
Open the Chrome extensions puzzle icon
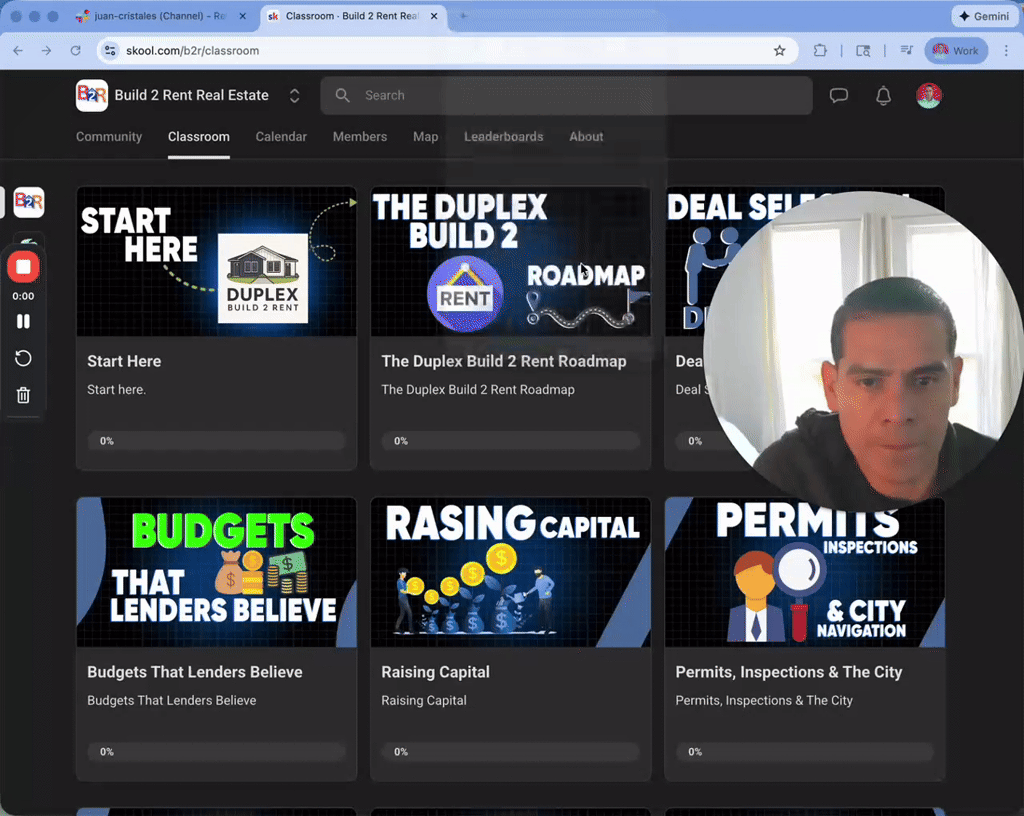(820, 51)
